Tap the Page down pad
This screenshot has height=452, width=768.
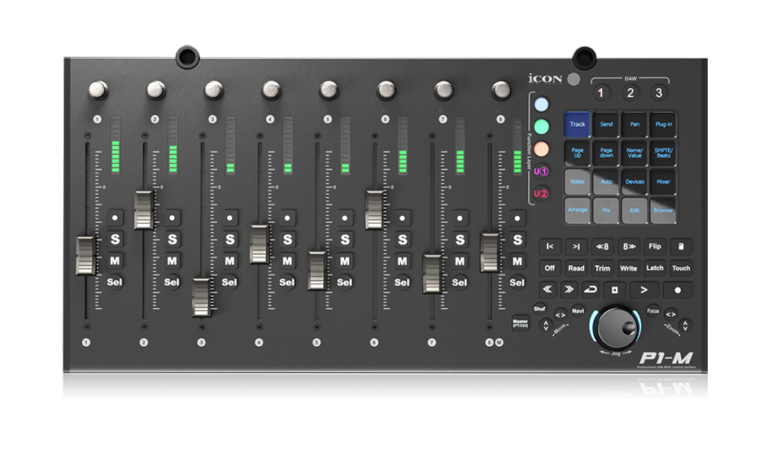coord(606,153)
